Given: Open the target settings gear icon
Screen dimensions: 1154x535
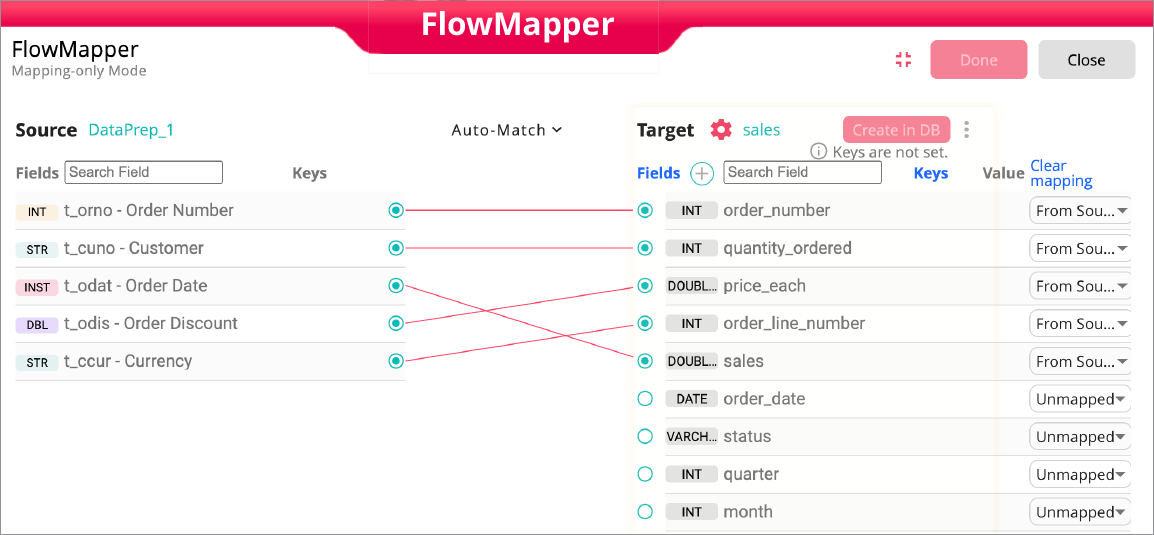Looking at the screenshot, I should tap(721, 130).
